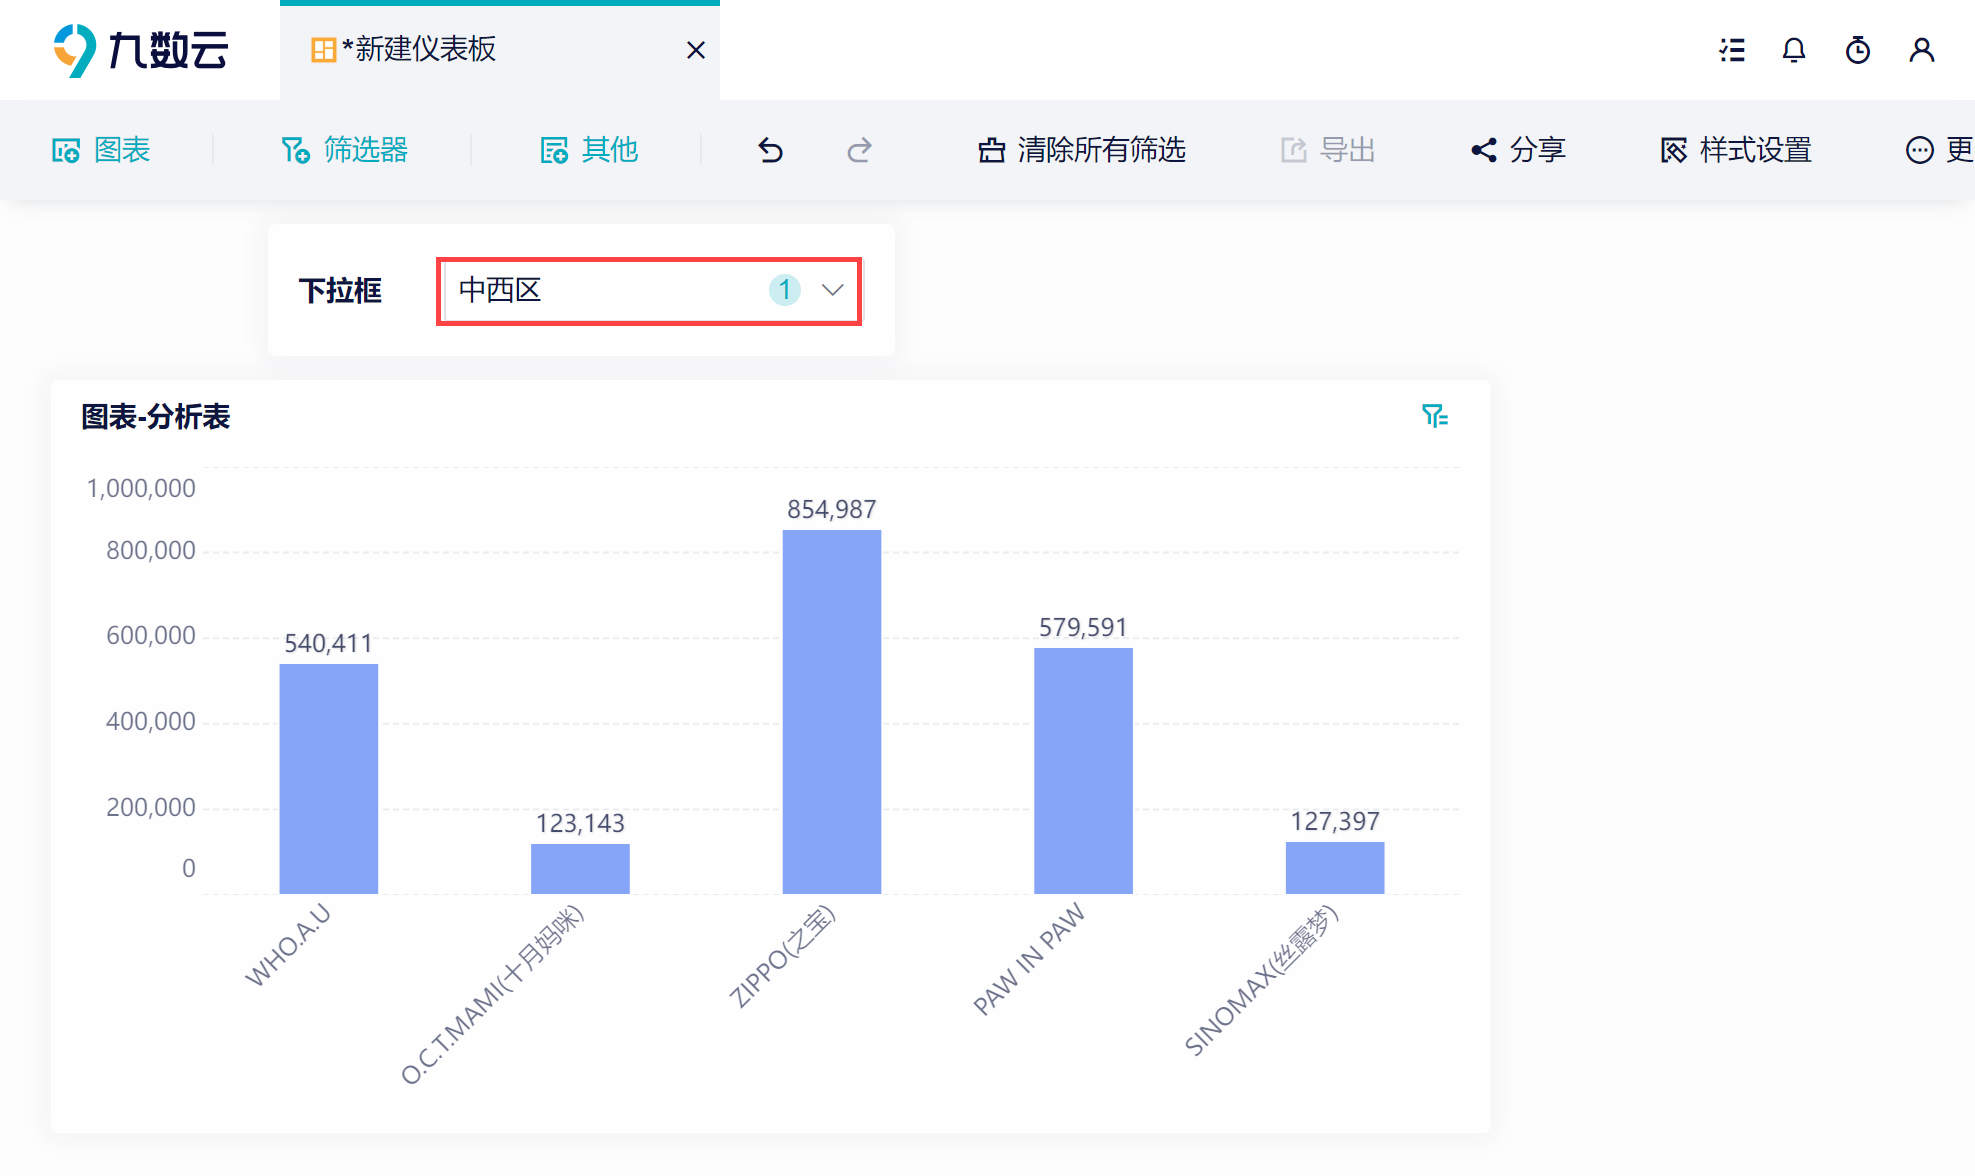The width and height of the screenshot is (1975, 1176).
Task: Click the chart filter icon
Action: click(x=1435, y=416)
